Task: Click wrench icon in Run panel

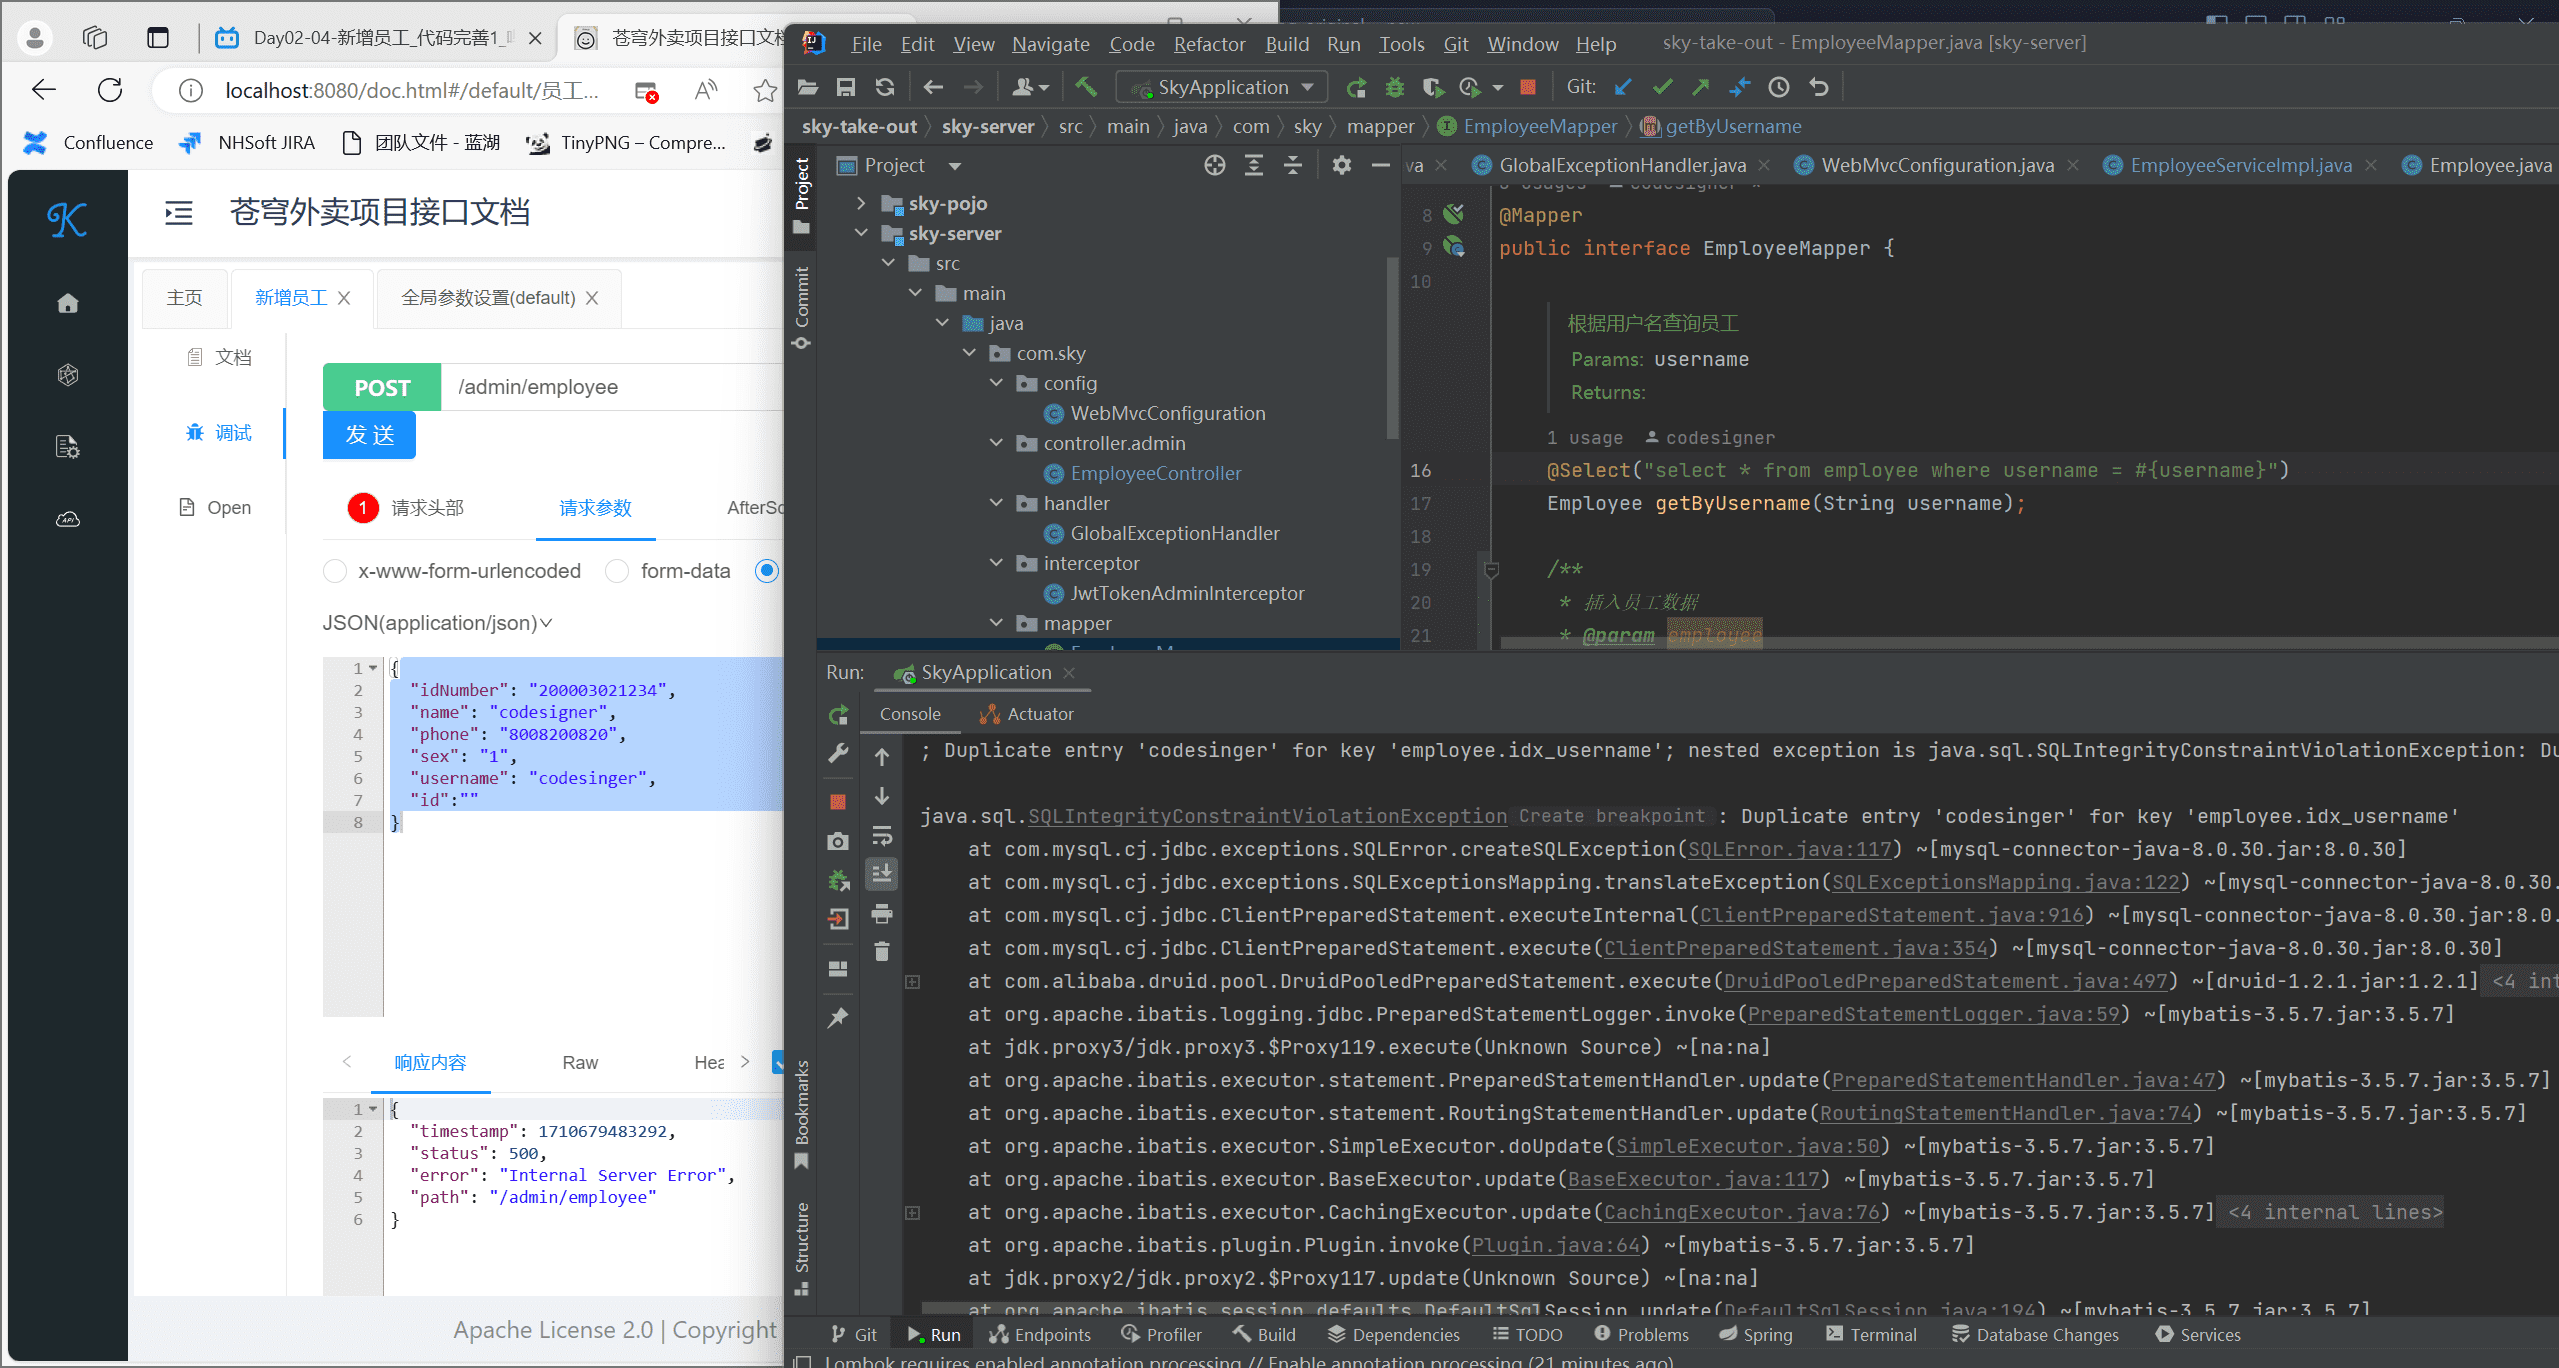Action: pos(838,753)
